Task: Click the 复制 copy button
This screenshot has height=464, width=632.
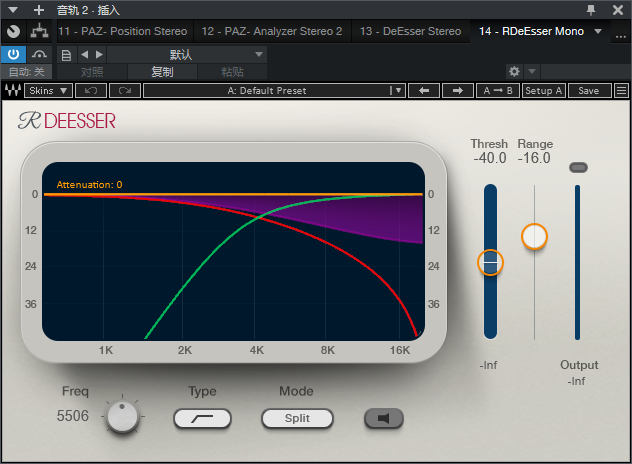Action: click(162, 72)
